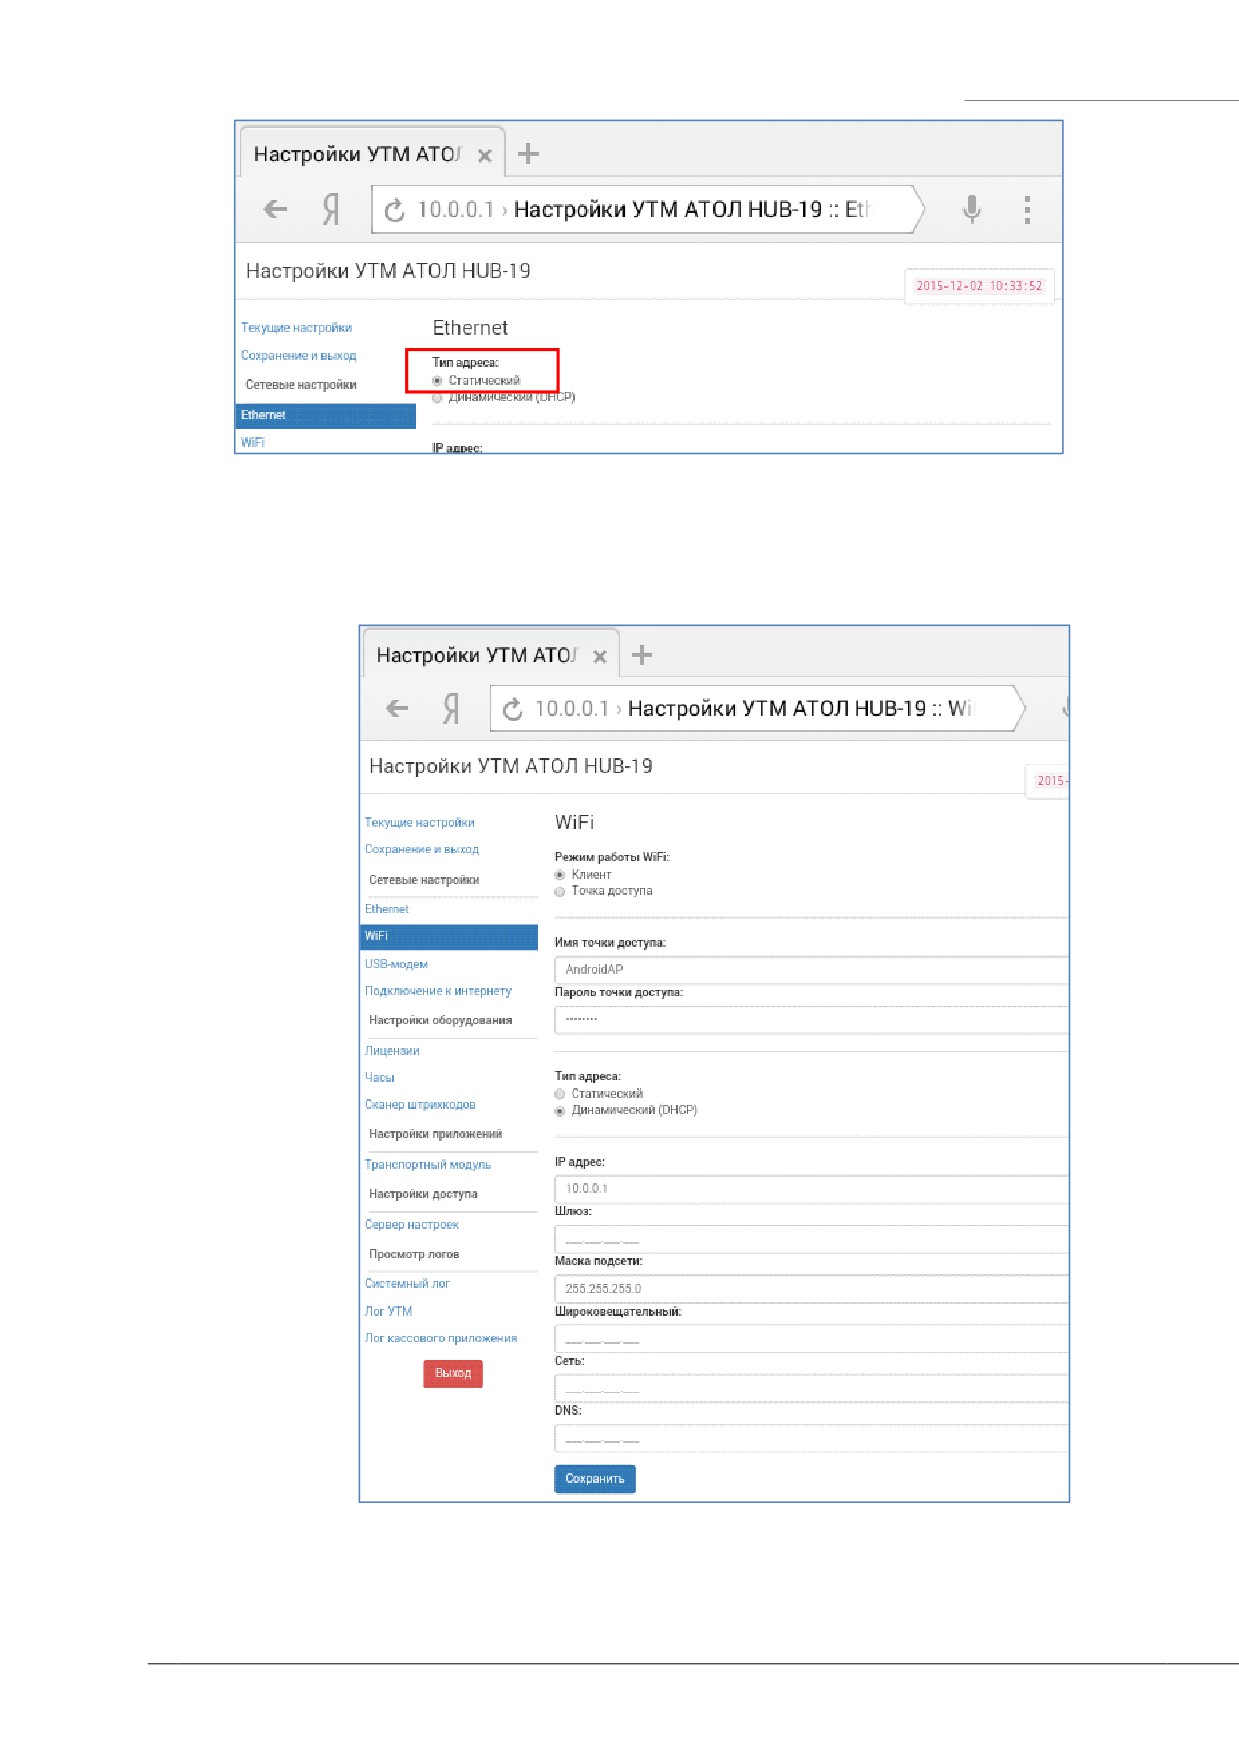Open Сохранение и выход on the Ethernet page
The width and height of the screenshot is (1239, 1752).
pos(298,356)
